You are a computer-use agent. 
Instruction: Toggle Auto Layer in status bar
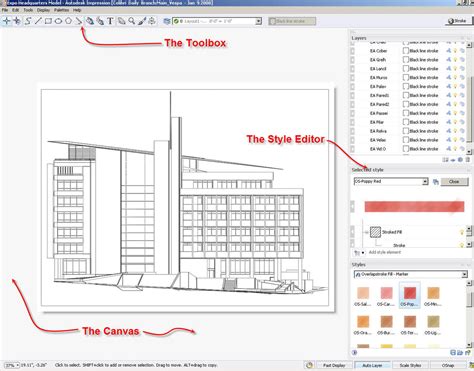point(372,365)
